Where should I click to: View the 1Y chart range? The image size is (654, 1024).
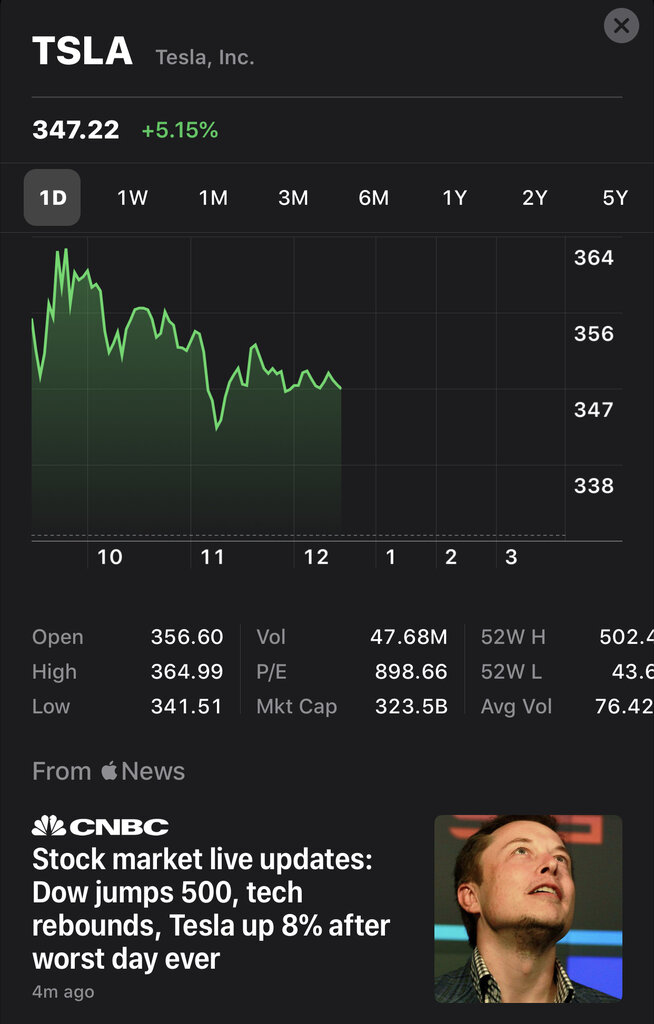click(x=454, y=197)
